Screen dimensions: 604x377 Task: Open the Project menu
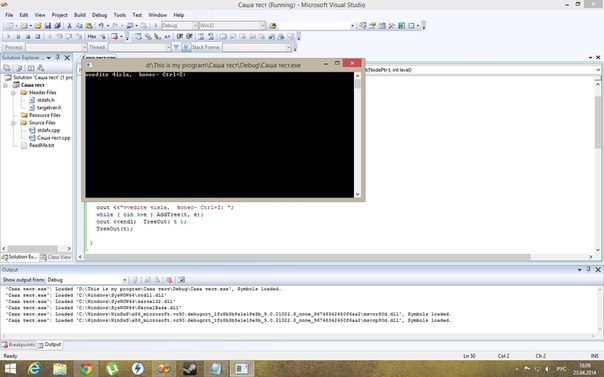coord(59,15)
